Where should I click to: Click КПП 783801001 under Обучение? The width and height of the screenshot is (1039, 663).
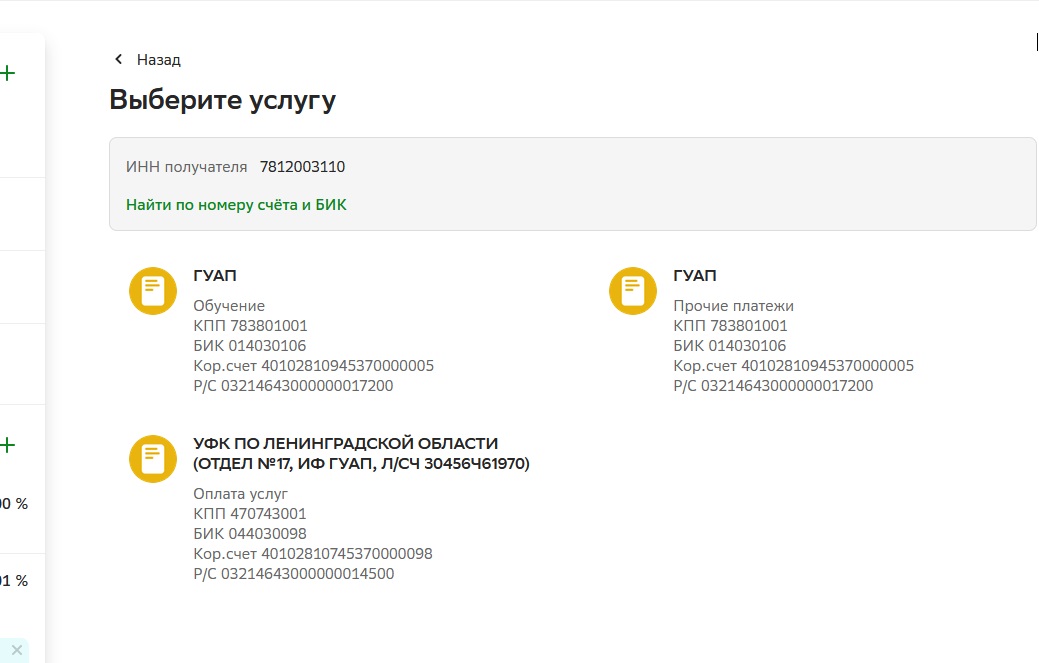pyautogui.click(x=250, y=326)
